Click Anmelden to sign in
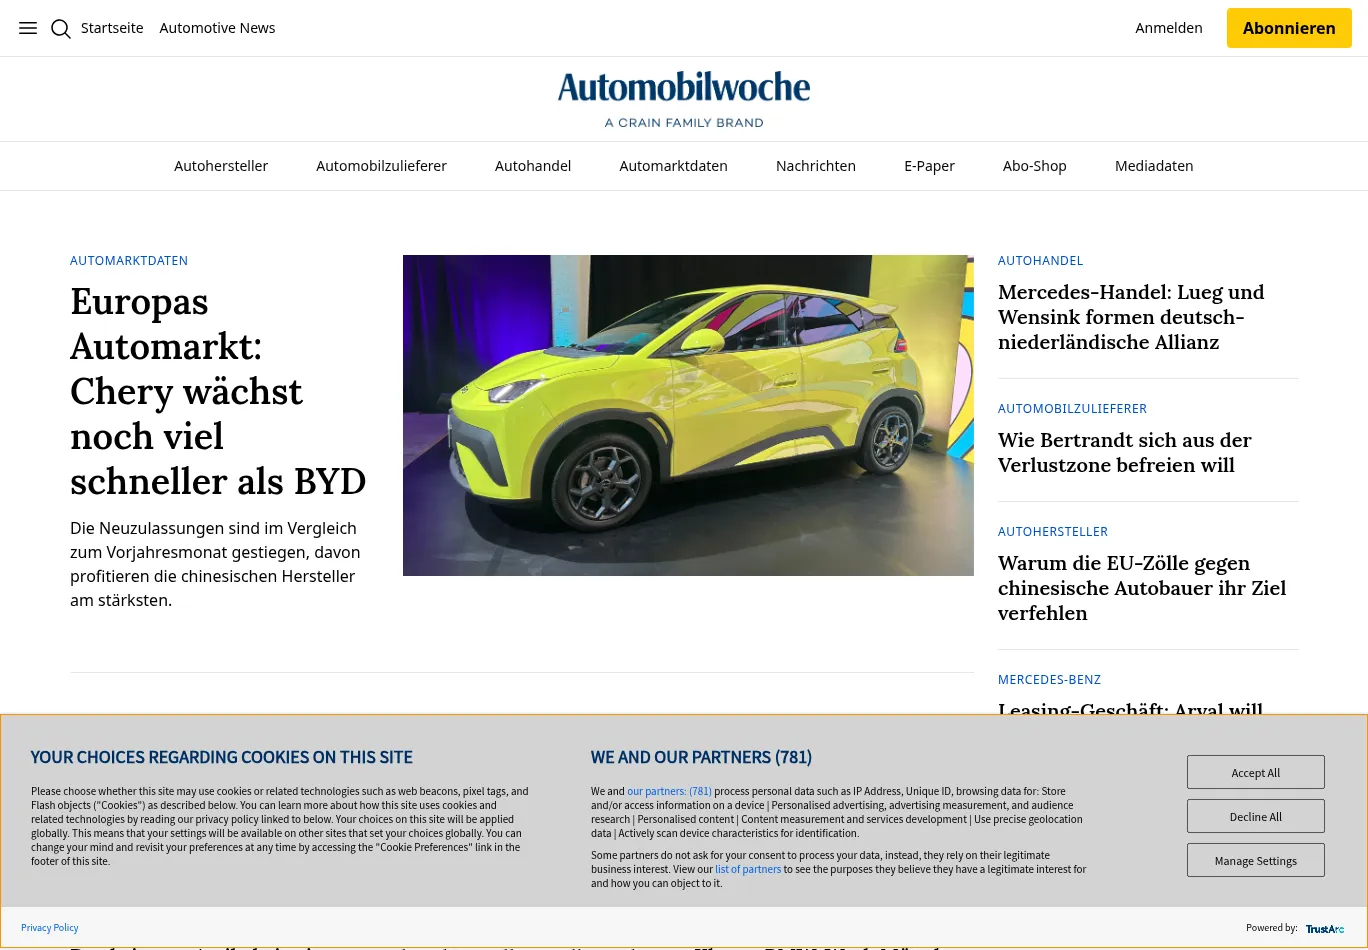The width and height of the screenshot is (1368, 950). pyautogui.click(x=1168, y=28)
